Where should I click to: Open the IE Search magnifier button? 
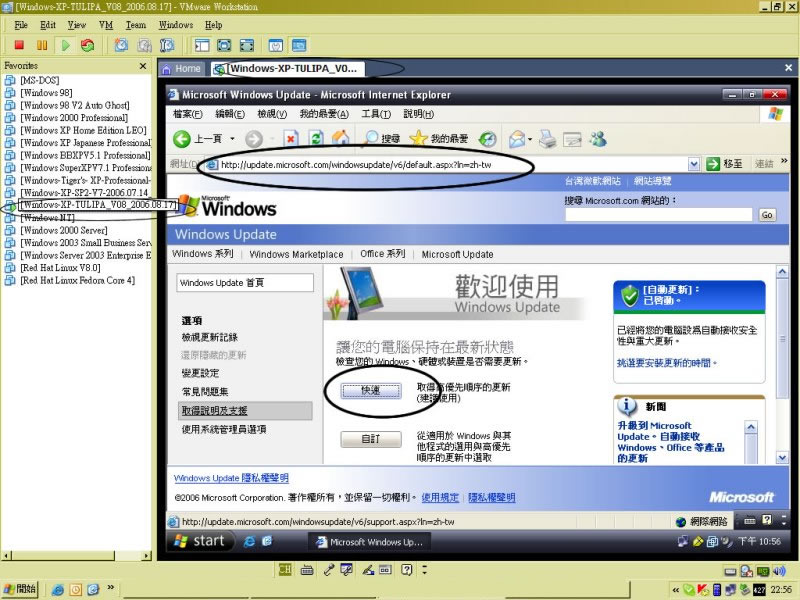click(x=382, y=138)
